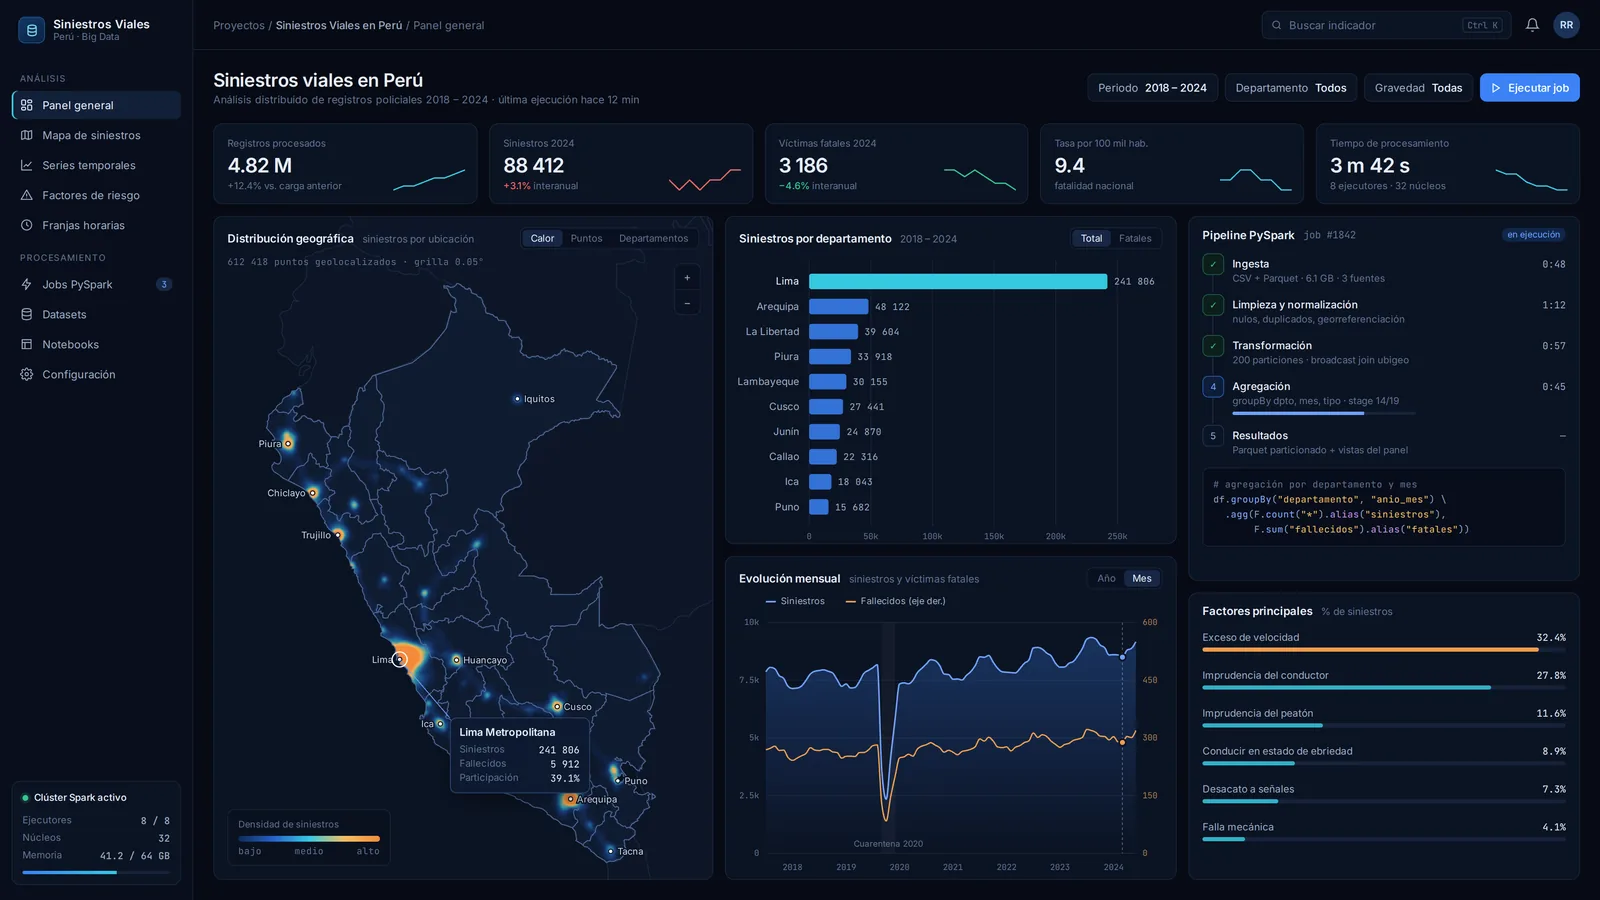Click the Notebooks icon in sidebar
The image size is (1600, 900).
(x=27, y=344)
